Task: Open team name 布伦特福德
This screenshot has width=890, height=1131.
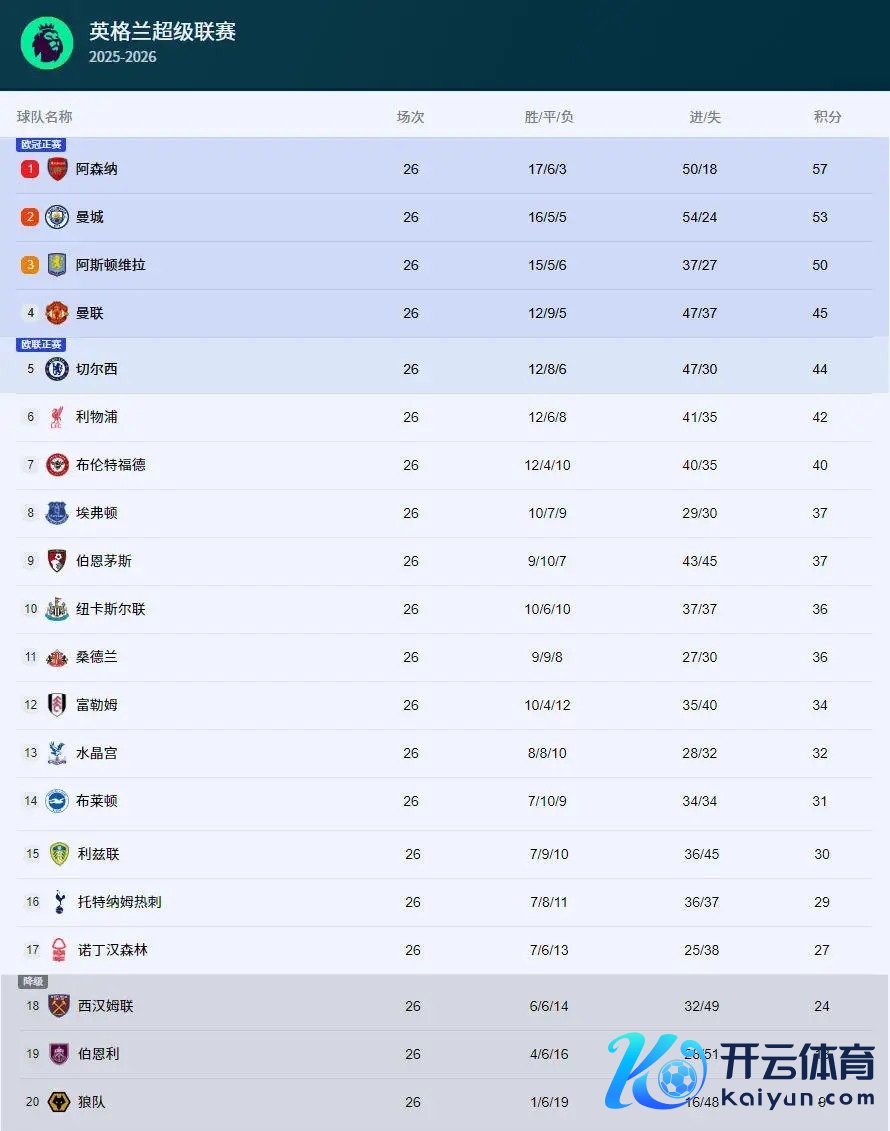Action: 111,465
